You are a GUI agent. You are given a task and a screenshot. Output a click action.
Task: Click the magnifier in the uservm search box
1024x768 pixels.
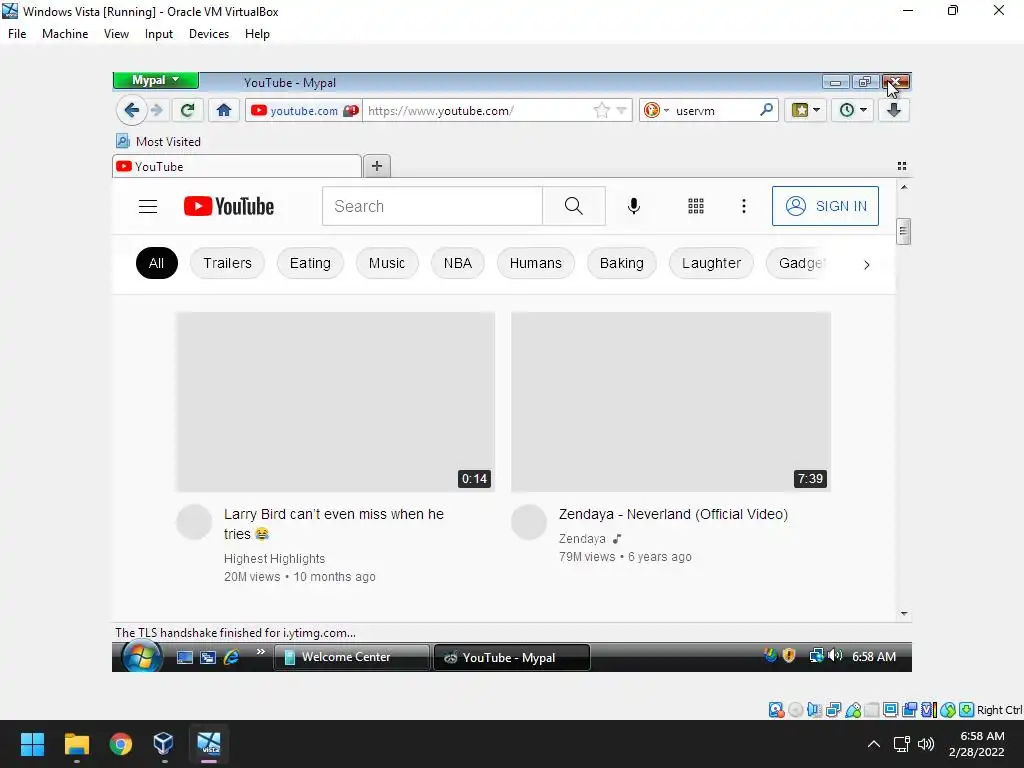[767, 110]
